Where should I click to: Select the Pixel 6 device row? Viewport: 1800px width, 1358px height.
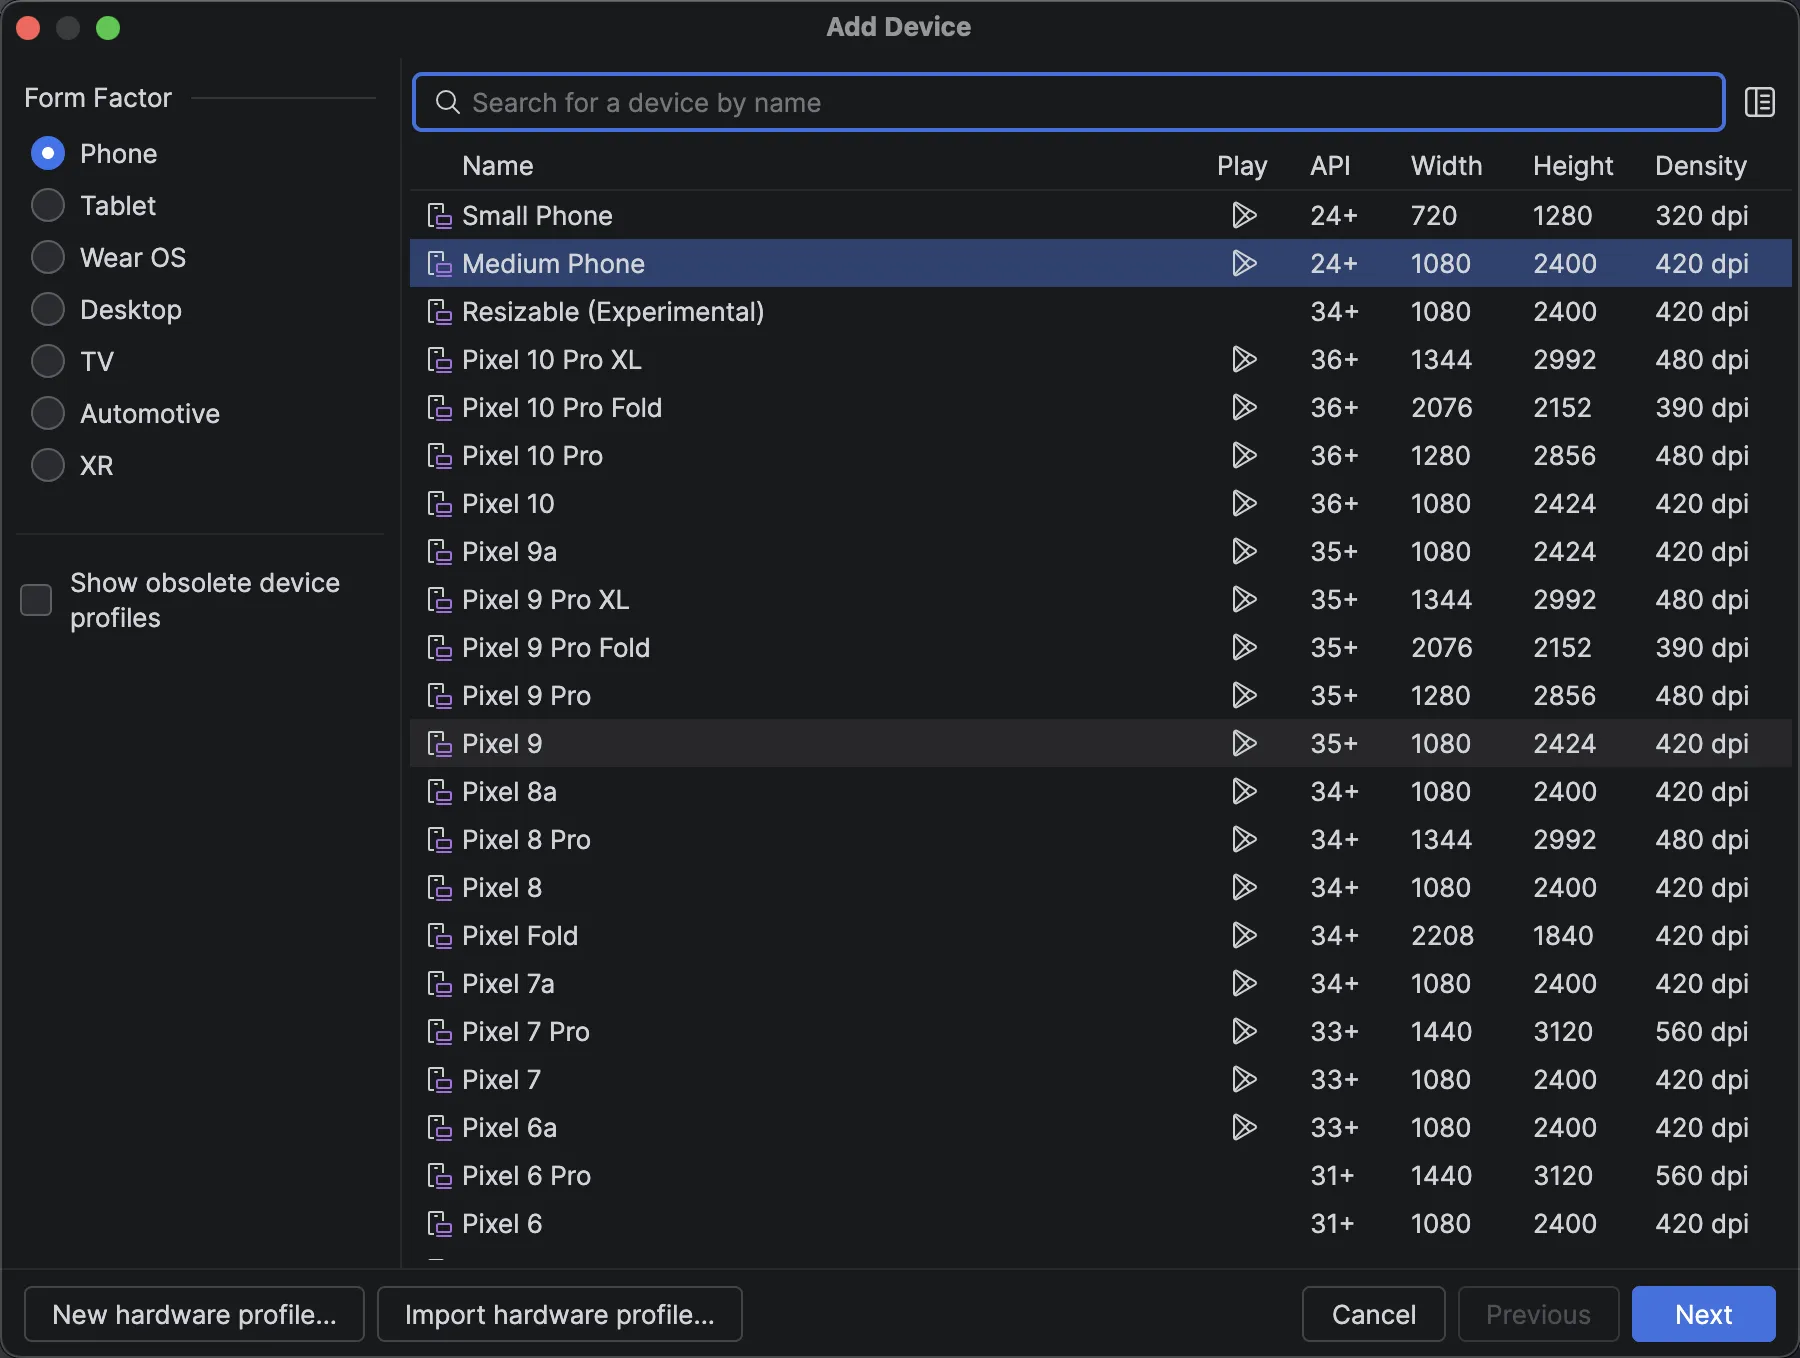[x=1100, y=1224]
